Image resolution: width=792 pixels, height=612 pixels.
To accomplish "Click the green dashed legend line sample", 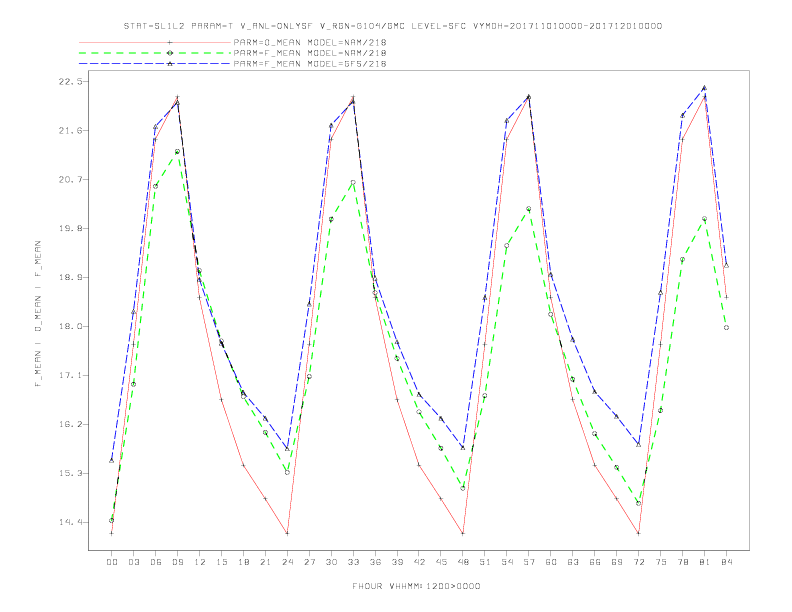I will (x=155, y=53).
